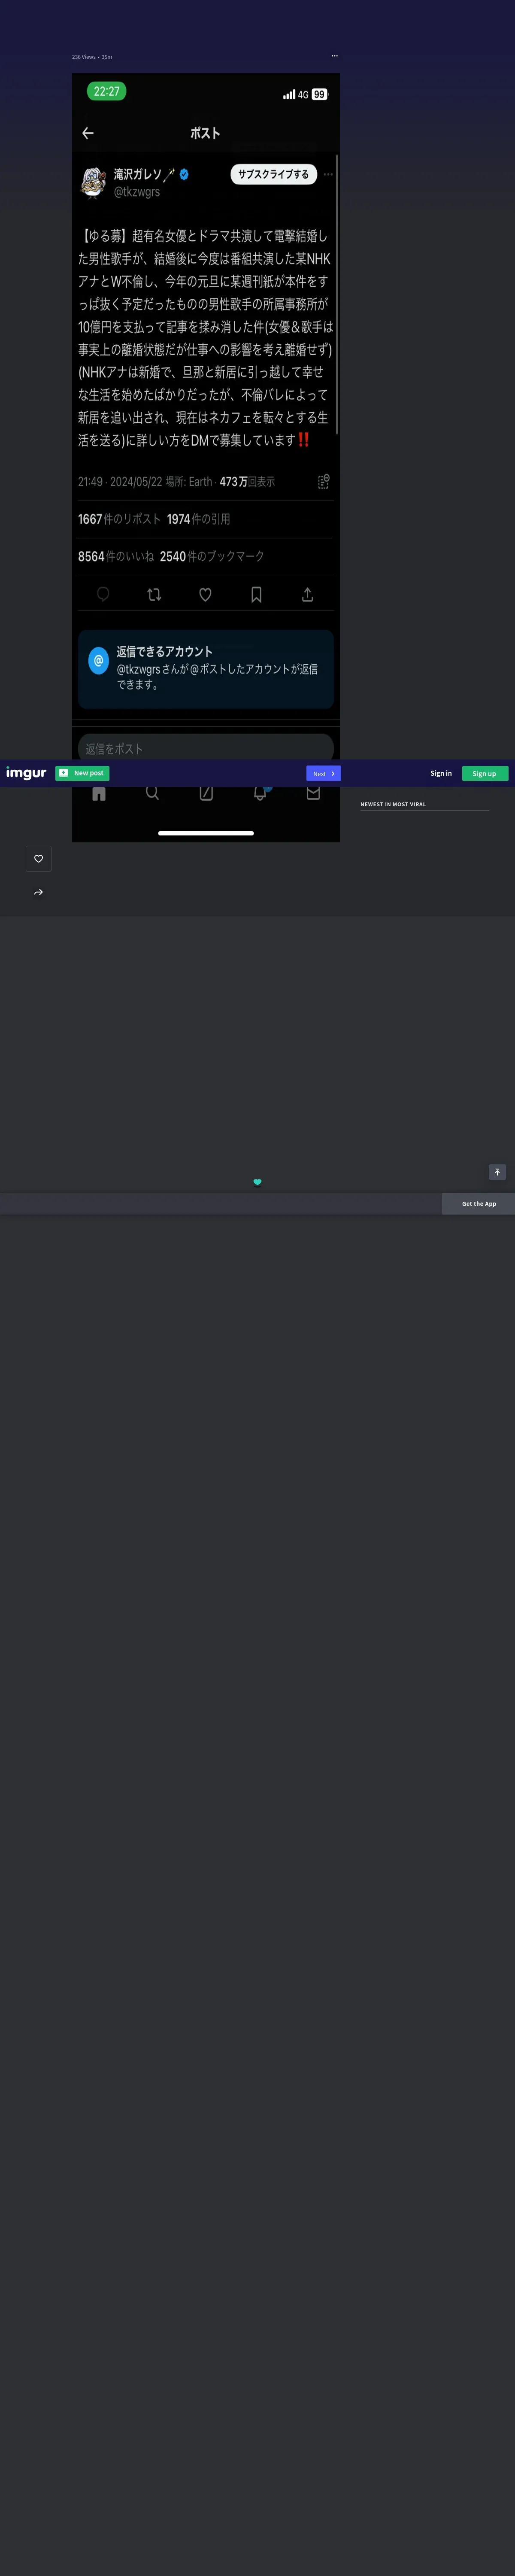Click the '2540件のブックマーク' count
Viewport: 515px width, 2576px height.
click(x=212, y=556)
